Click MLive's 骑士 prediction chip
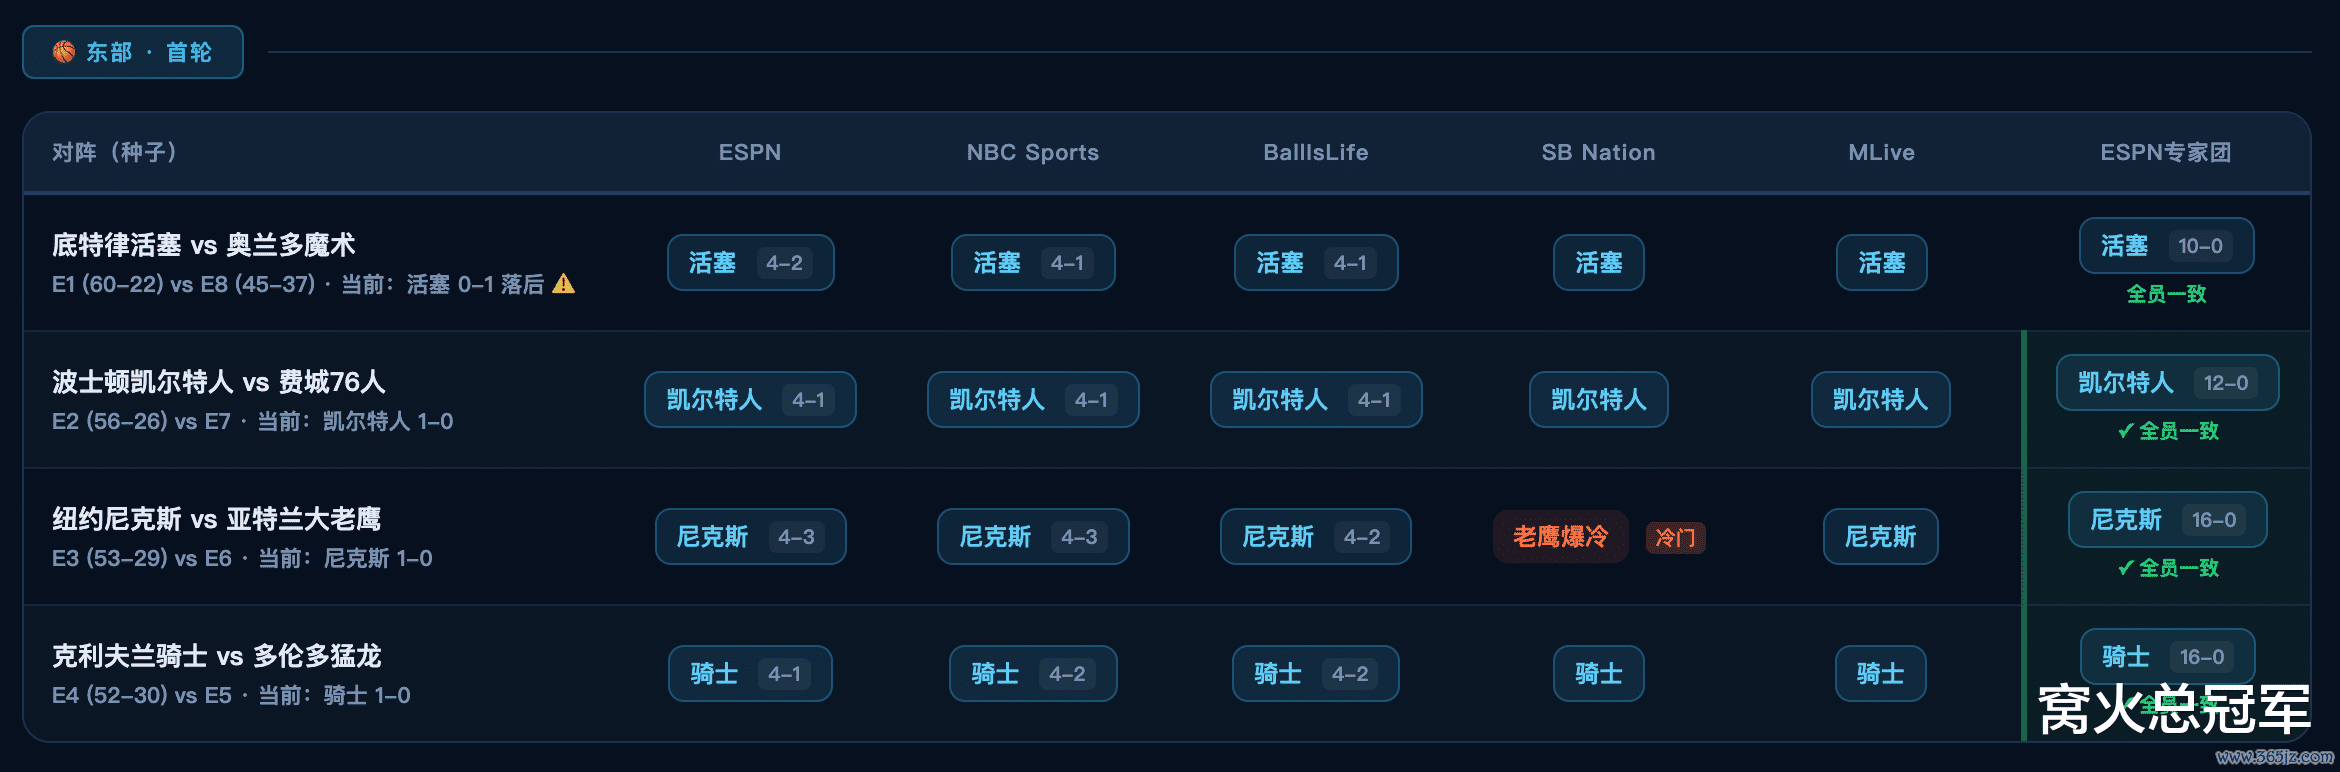This screenshot has height=772, width=2340. (x=1880, y=674)
